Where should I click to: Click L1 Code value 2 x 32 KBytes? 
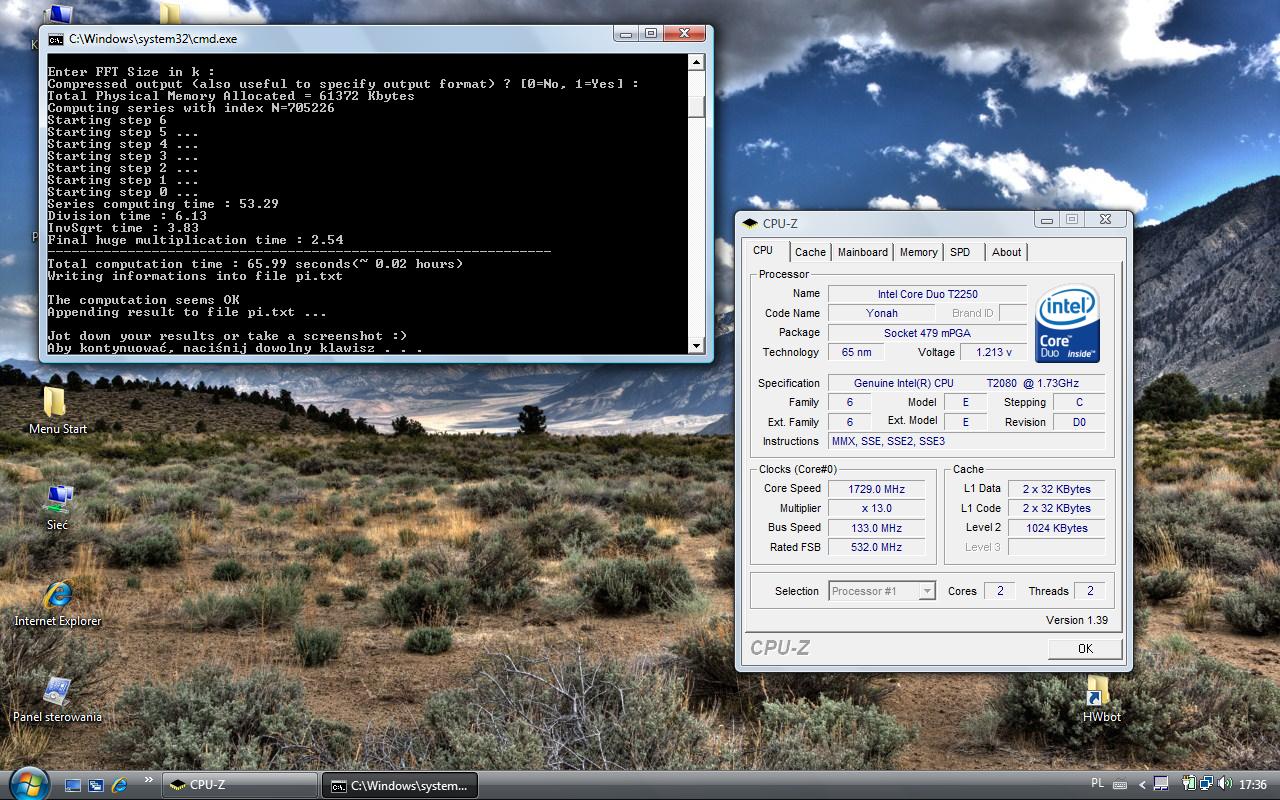point(1056,508)
